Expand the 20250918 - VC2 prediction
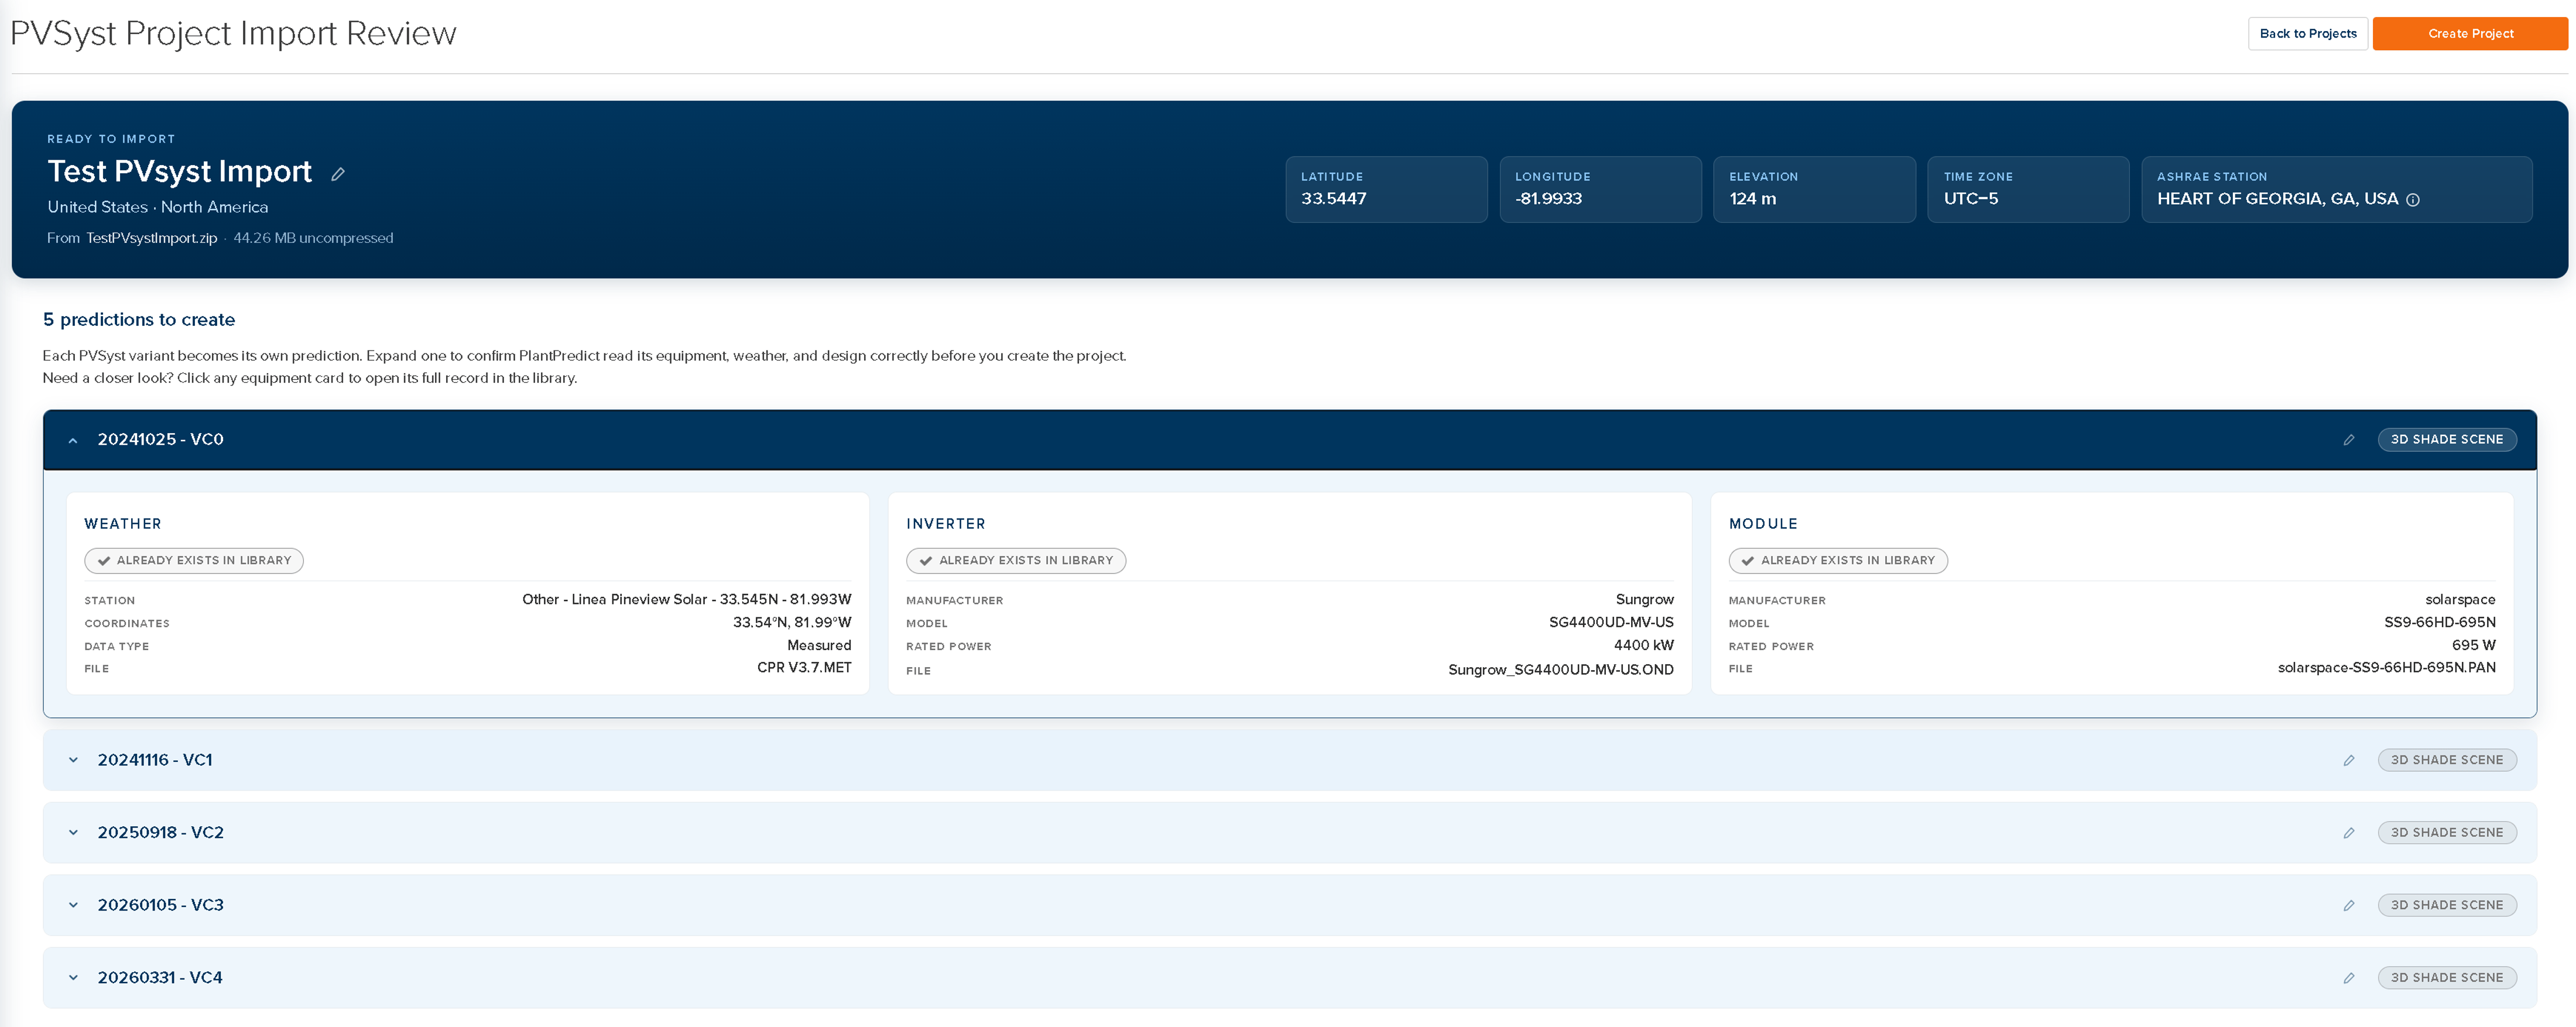 [73, 833]
